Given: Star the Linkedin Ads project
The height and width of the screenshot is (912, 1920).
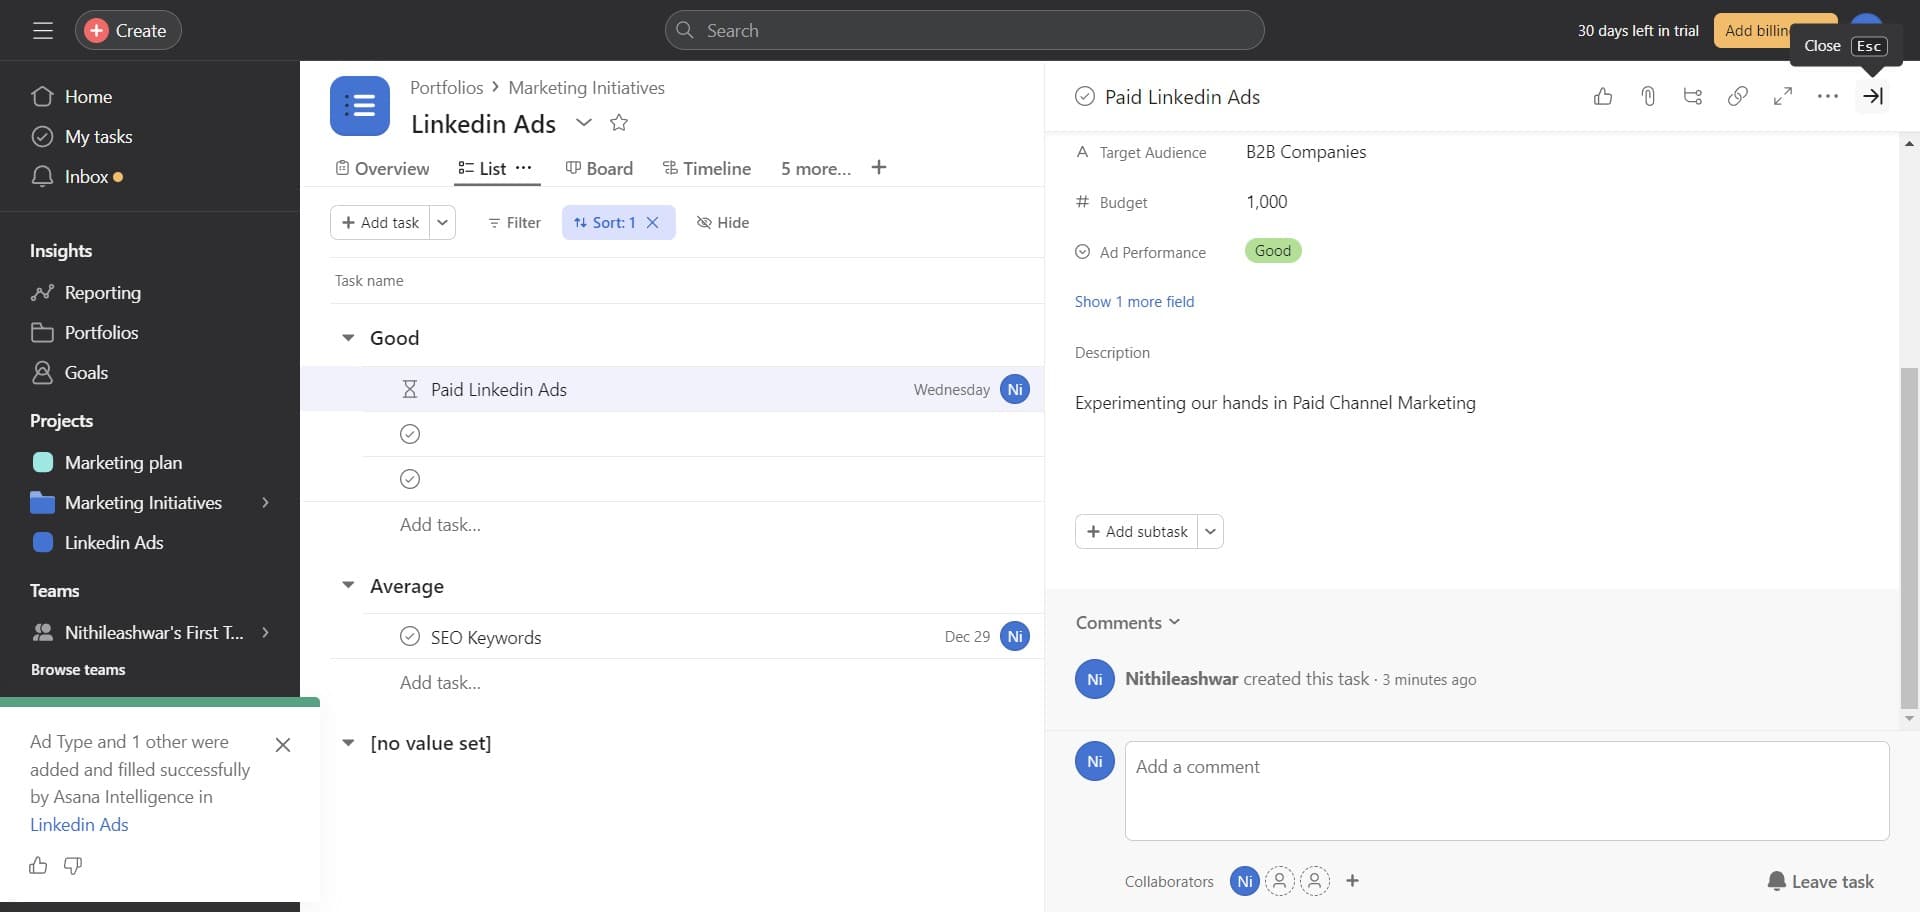Looking at the screenshot, I should (x=619, y=123).
